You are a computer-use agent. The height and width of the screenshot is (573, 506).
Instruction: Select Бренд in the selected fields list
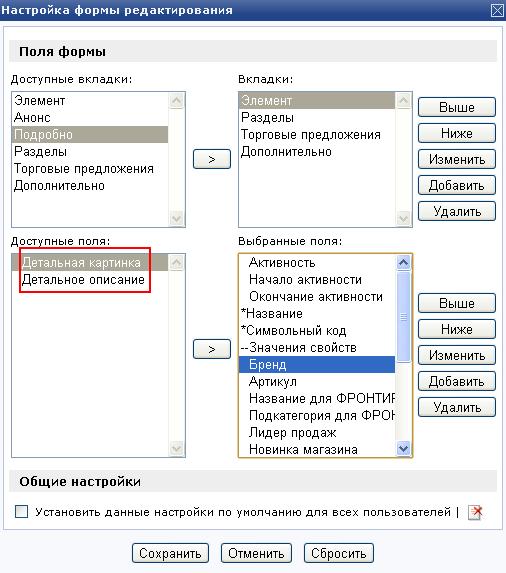pos(317,364)
